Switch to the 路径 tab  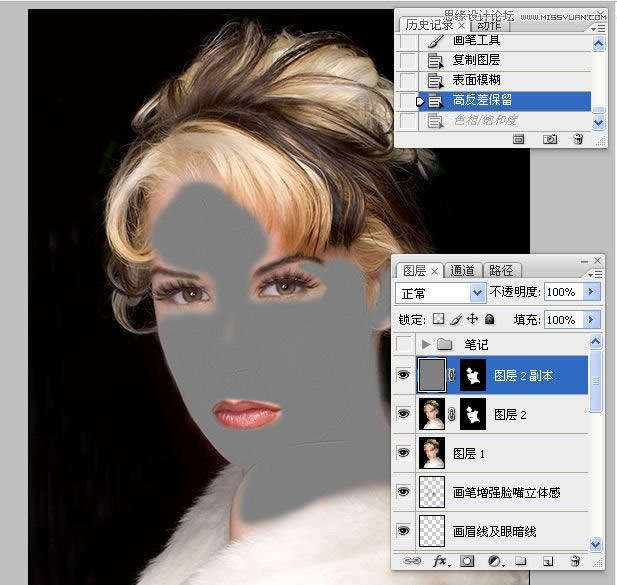point(501,270)
